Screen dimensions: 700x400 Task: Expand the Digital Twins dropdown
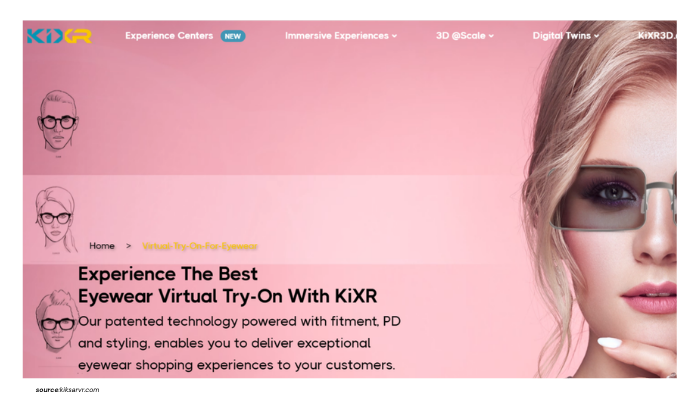coord(565,36)
